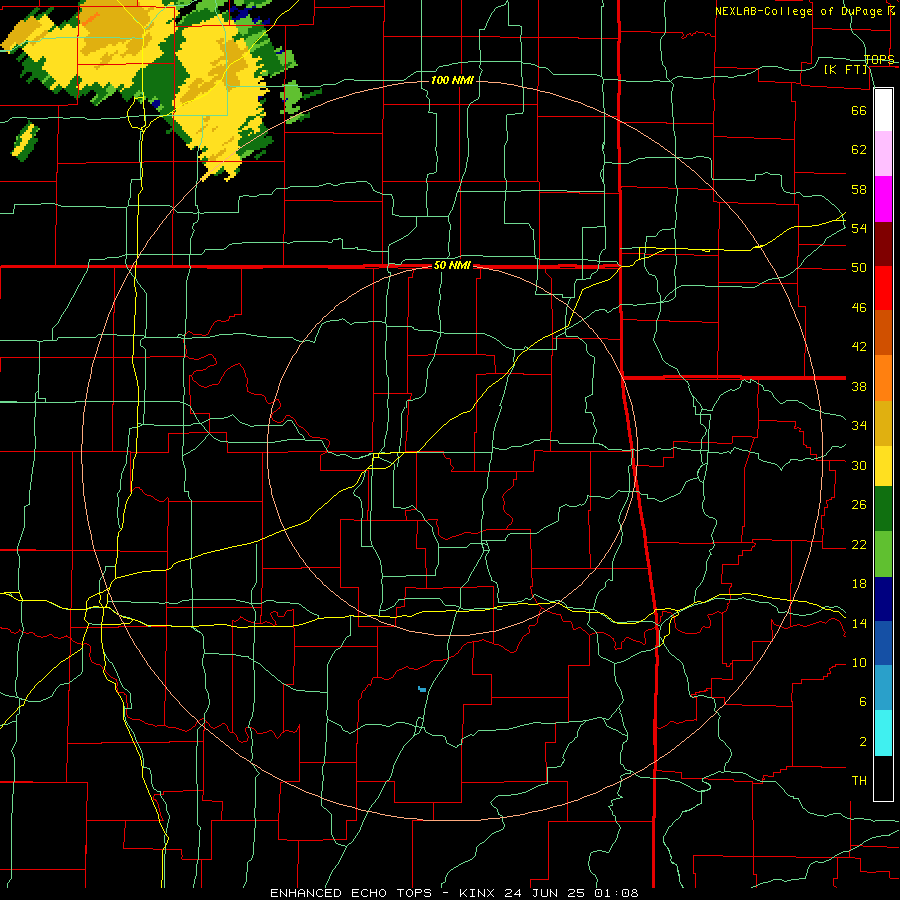Click the 'TH' legend label

click(x=859, y=781)
